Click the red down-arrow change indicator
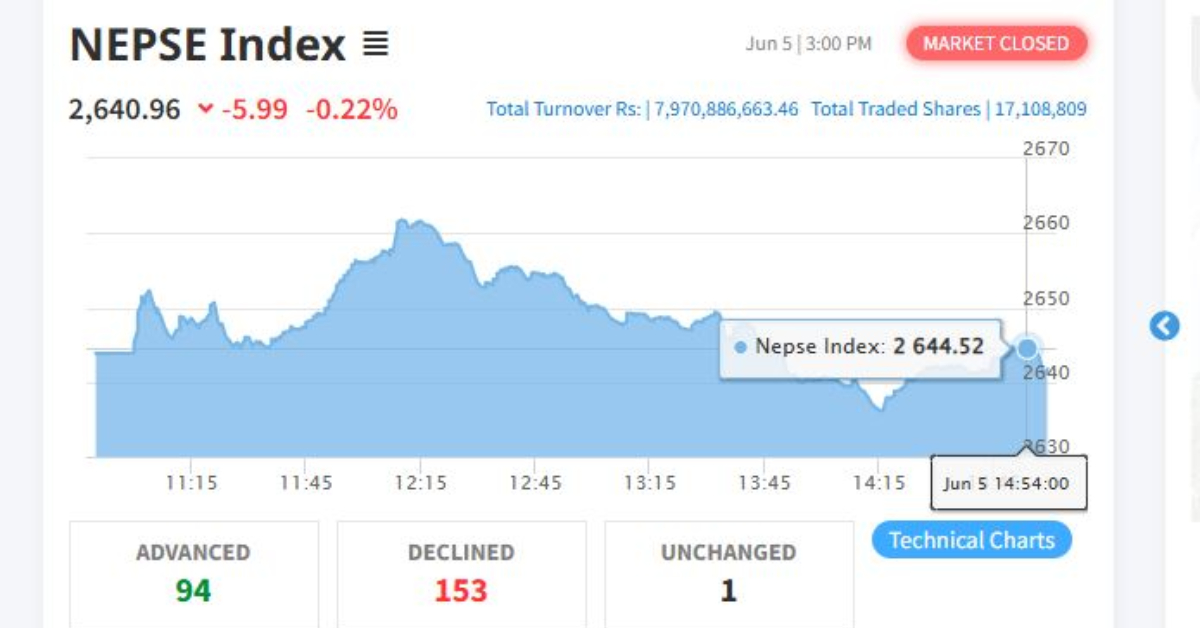The height and width of the screenshot is (628, 1200). (206, 109)
